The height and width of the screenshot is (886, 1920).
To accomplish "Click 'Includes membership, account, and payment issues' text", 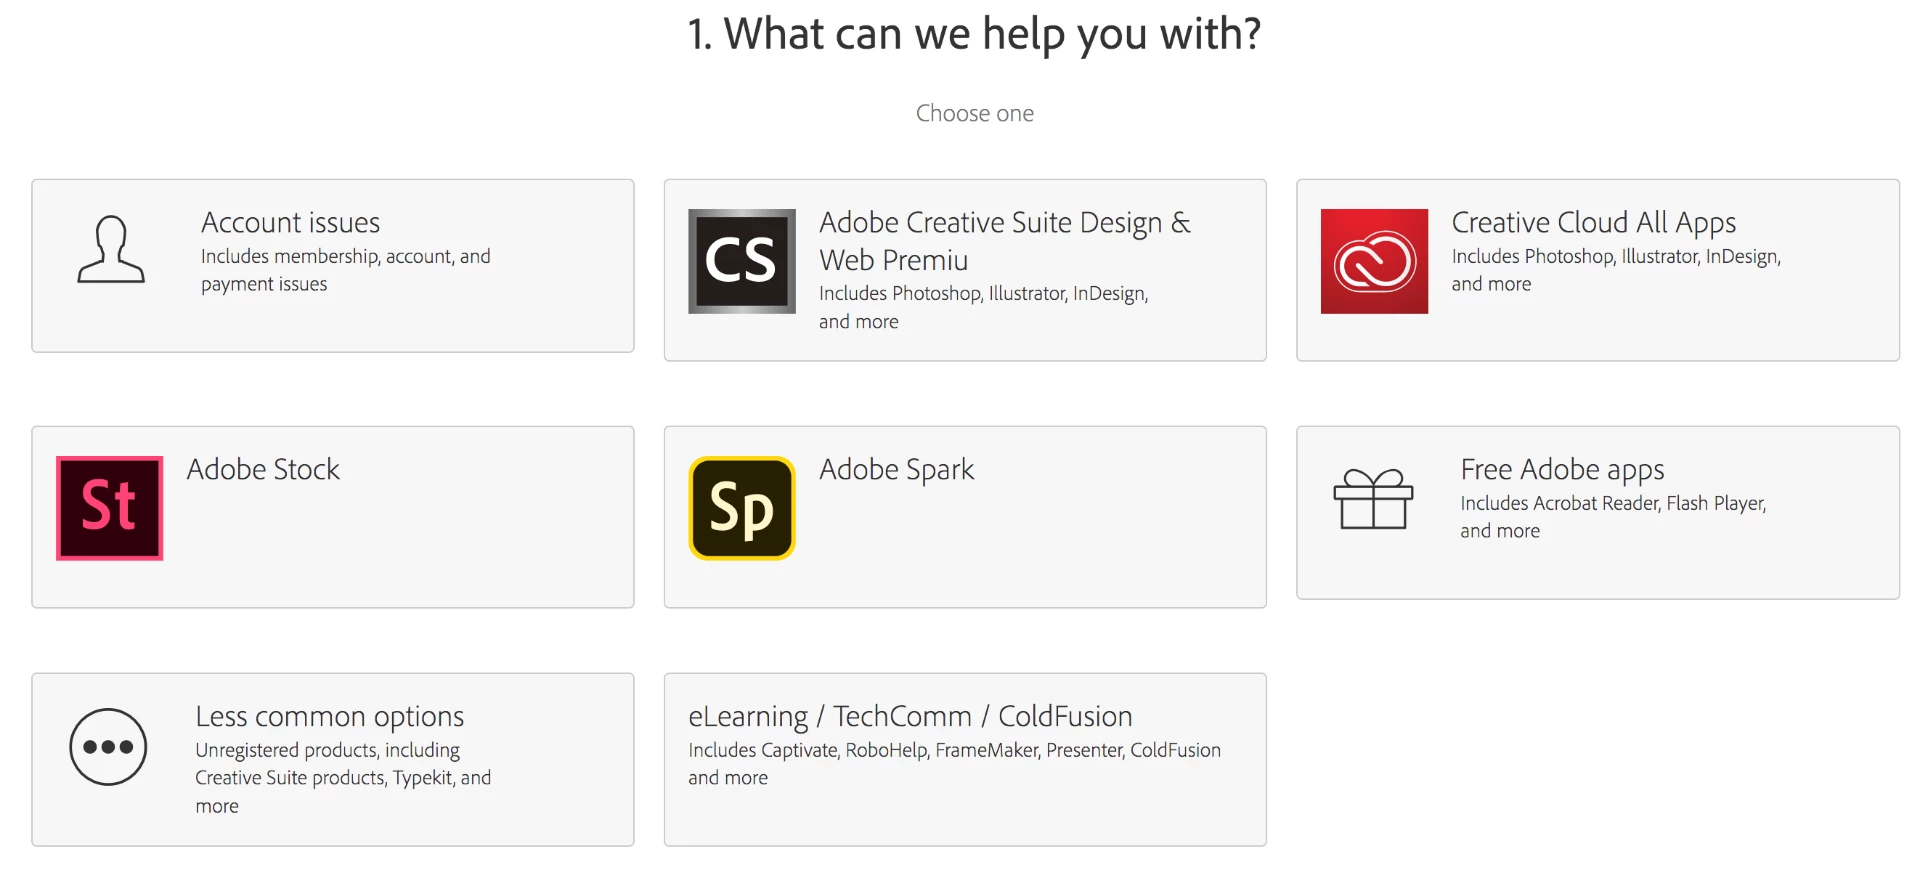I will (345, 270).
